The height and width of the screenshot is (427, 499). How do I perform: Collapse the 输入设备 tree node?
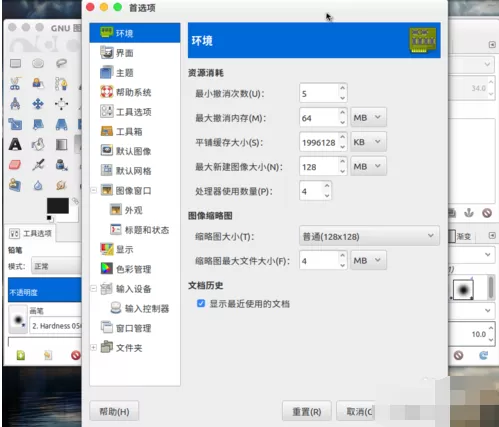click(94, 288)
